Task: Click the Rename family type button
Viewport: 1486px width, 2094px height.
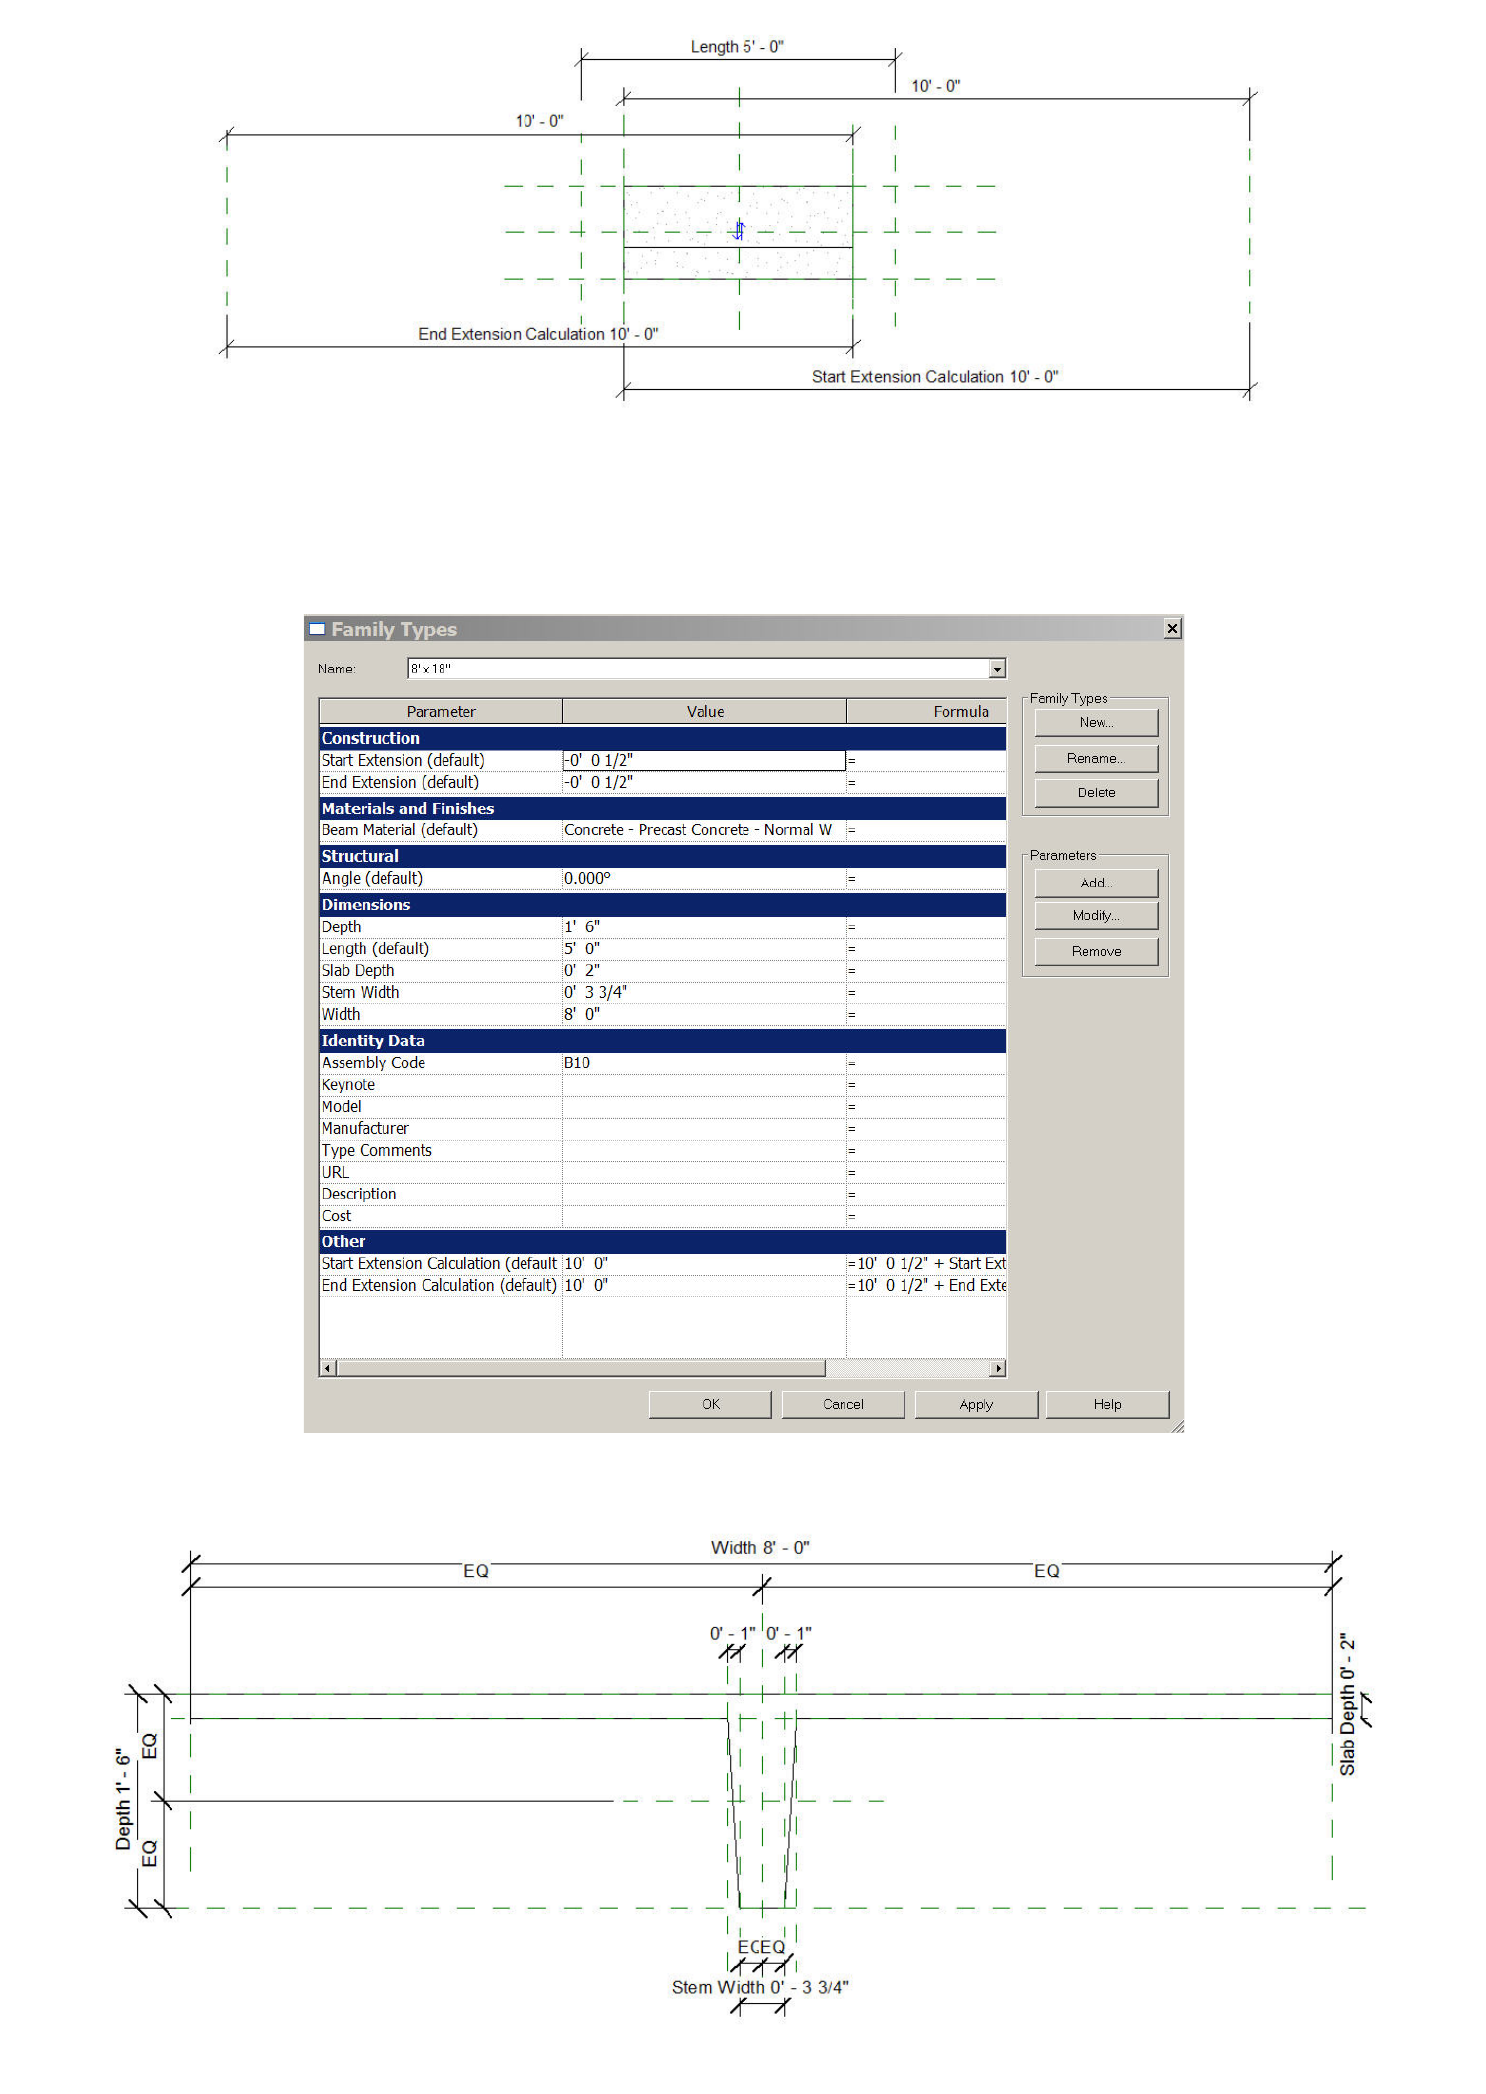Action: (1096, 758)
